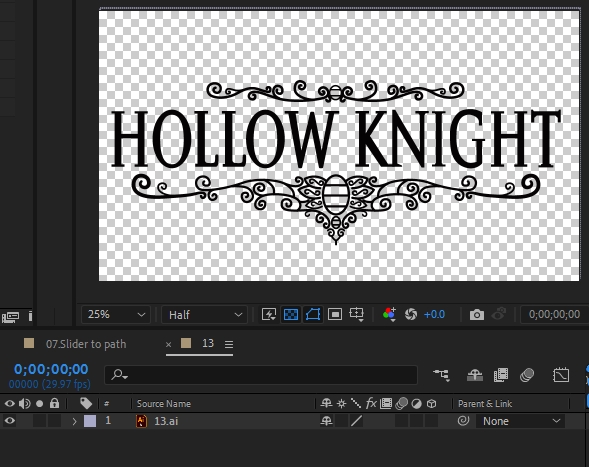Open the Half resolution dropdown
589x467 pixels.
205,314
